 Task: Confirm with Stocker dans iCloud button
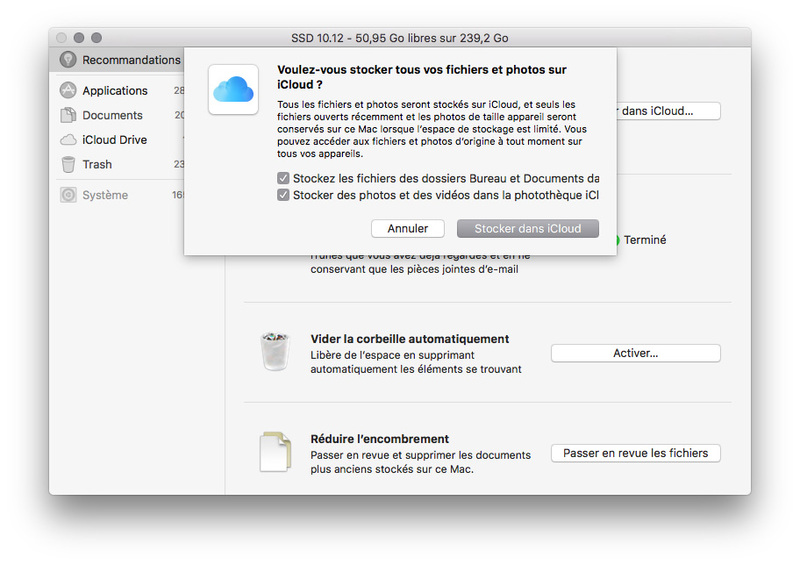pos(528,229)
